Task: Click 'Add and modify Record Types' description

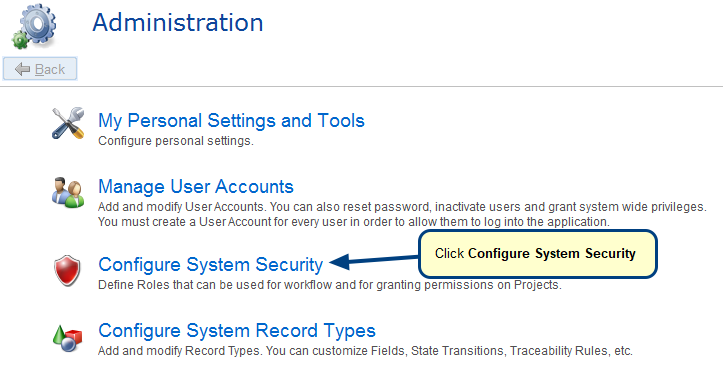Action: coord(365,351)
